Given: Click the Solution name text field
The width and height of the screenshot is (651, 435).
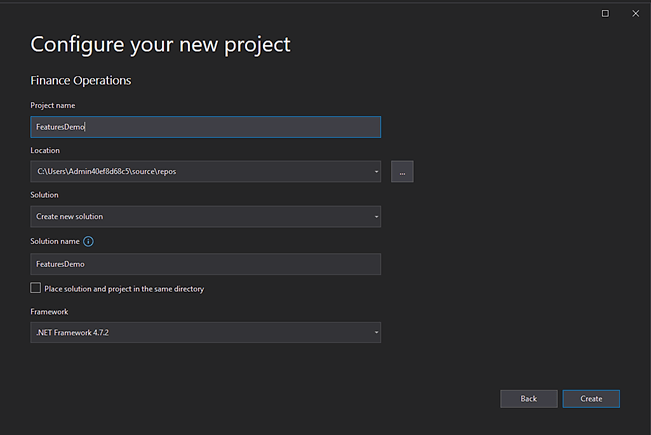Looking at the screenshot, I should click(205, 264).
